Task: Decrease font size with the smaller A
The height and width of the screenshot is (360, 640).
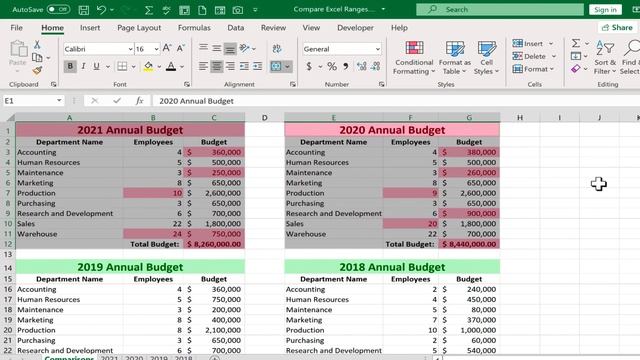Action: coord(180,49)
